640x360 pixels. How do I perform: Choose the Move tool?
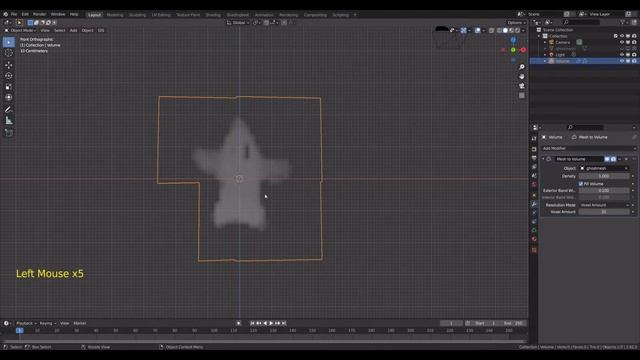pos(9,65)
